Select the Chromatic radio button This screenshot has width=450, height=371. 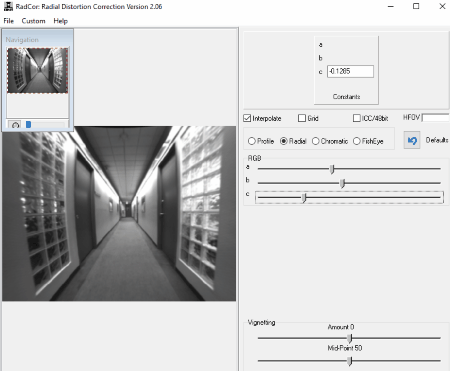(315, 141)
